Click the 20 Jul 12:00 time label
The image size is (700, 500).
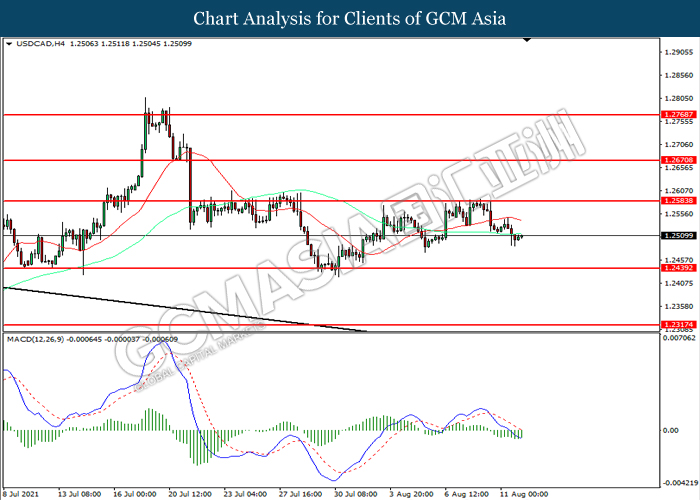coord(189,493)
